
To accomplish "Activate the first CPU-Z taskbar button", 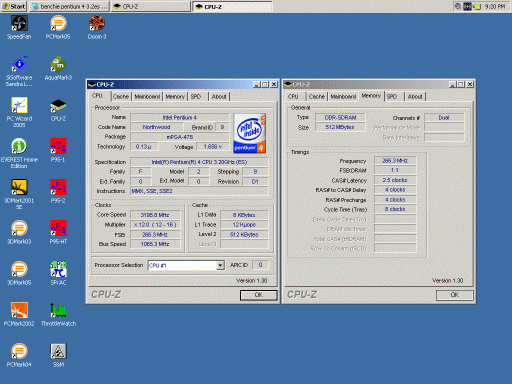I will [150, 6].
